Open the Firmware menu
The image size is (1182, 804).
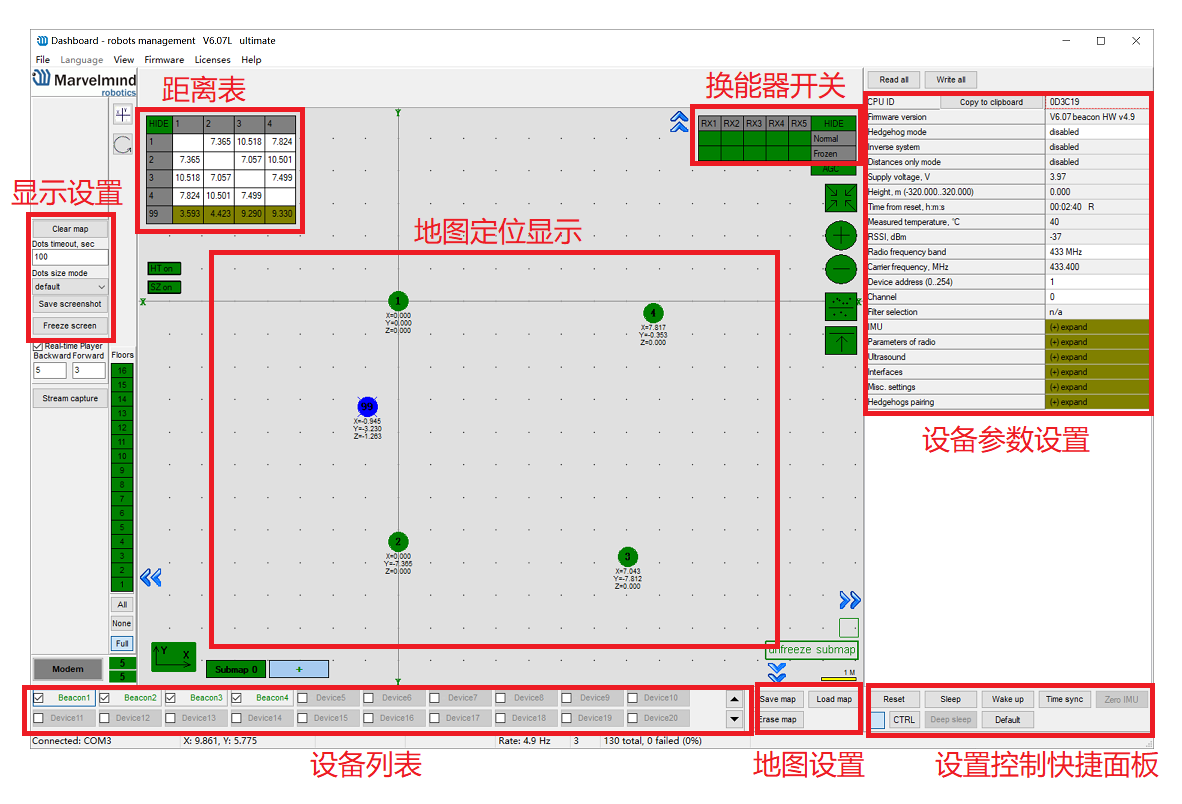point(164,60)
